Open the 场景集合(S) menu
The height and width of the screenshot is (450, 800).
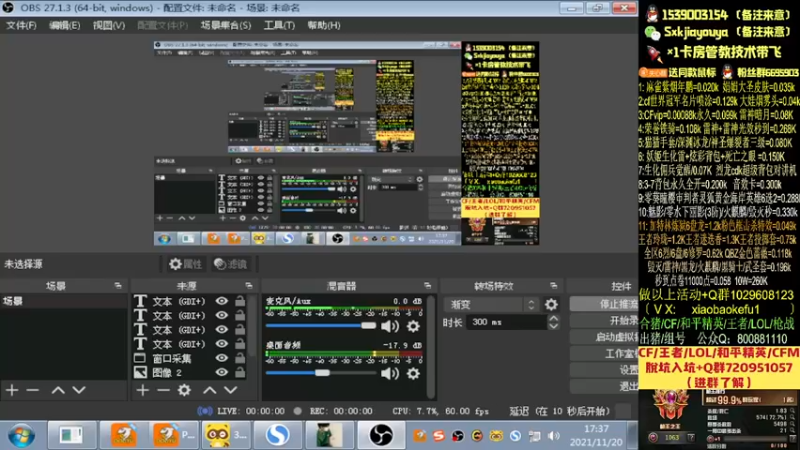tap(226, 25)
